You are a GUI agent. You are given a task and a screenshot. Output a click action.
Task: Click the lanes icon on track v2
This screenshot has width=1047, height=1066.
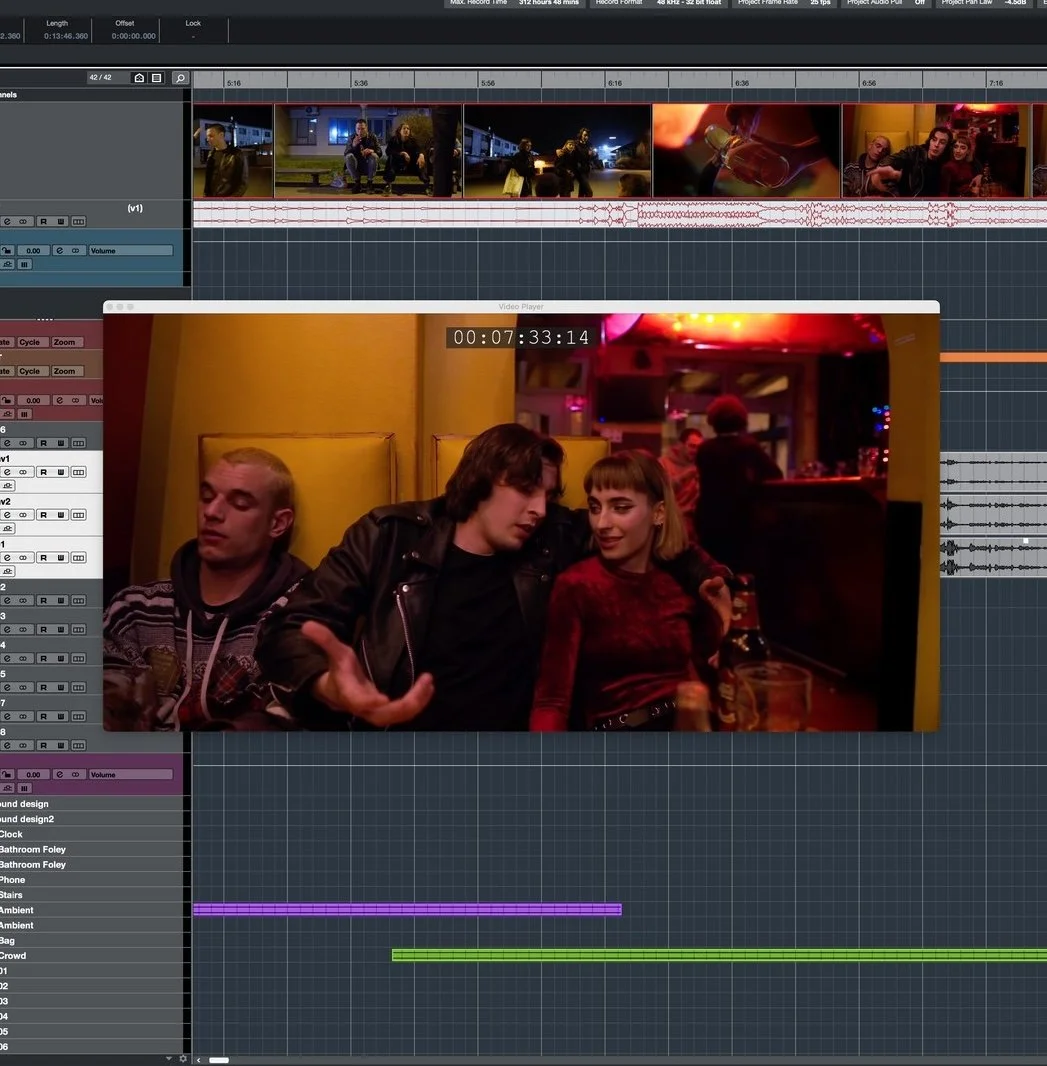79,515
